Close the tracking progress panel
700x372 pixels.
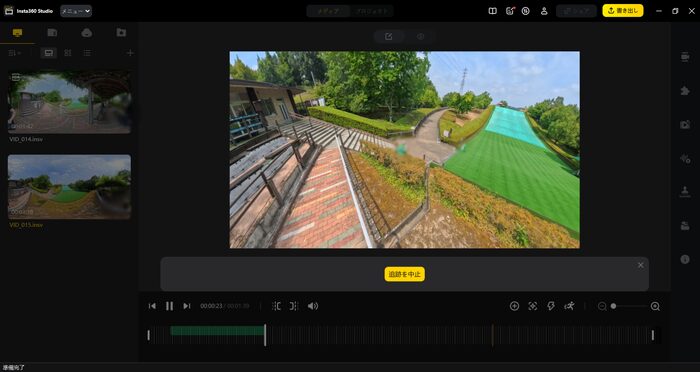(641, 265)
